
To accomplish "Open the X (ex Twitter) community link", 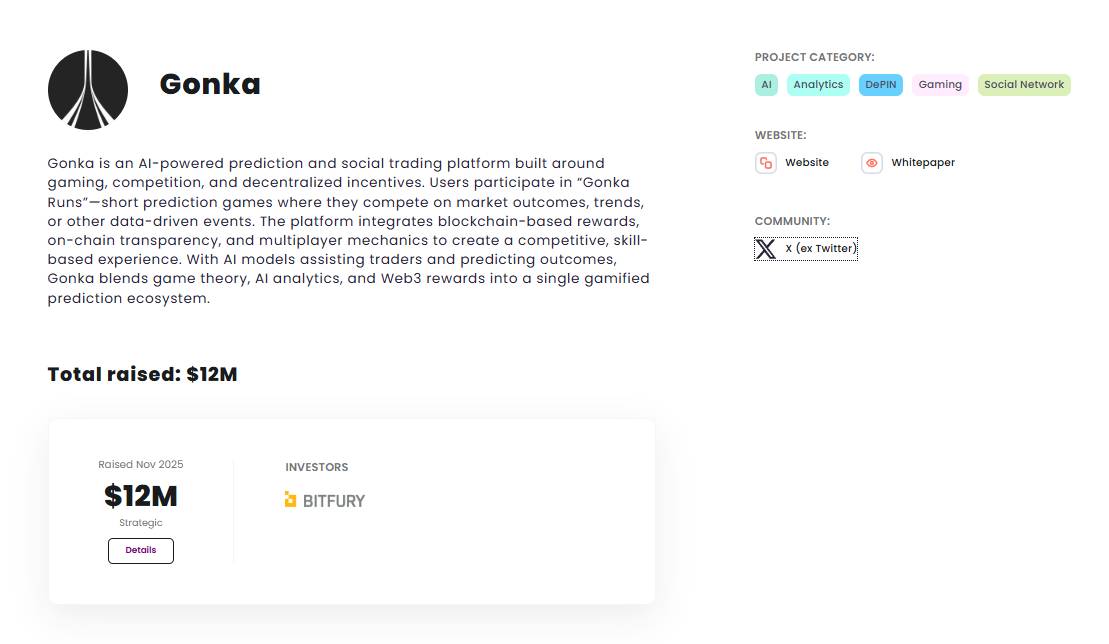I will 821,249.
